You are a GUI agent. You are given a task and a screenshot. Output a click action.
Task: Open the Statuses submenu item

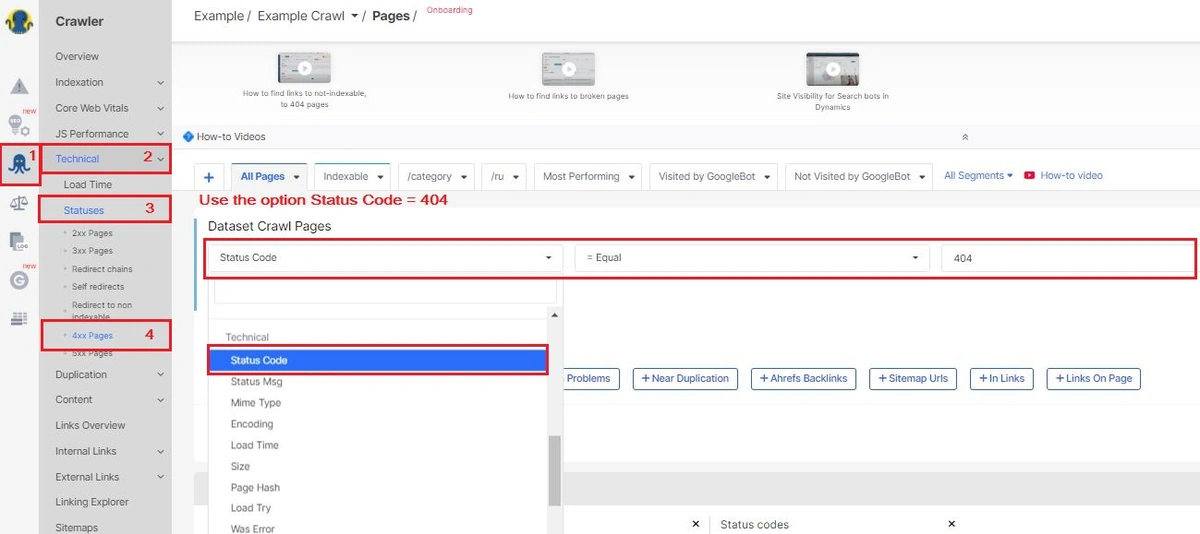pyautogui.click(x=84, y=210)
